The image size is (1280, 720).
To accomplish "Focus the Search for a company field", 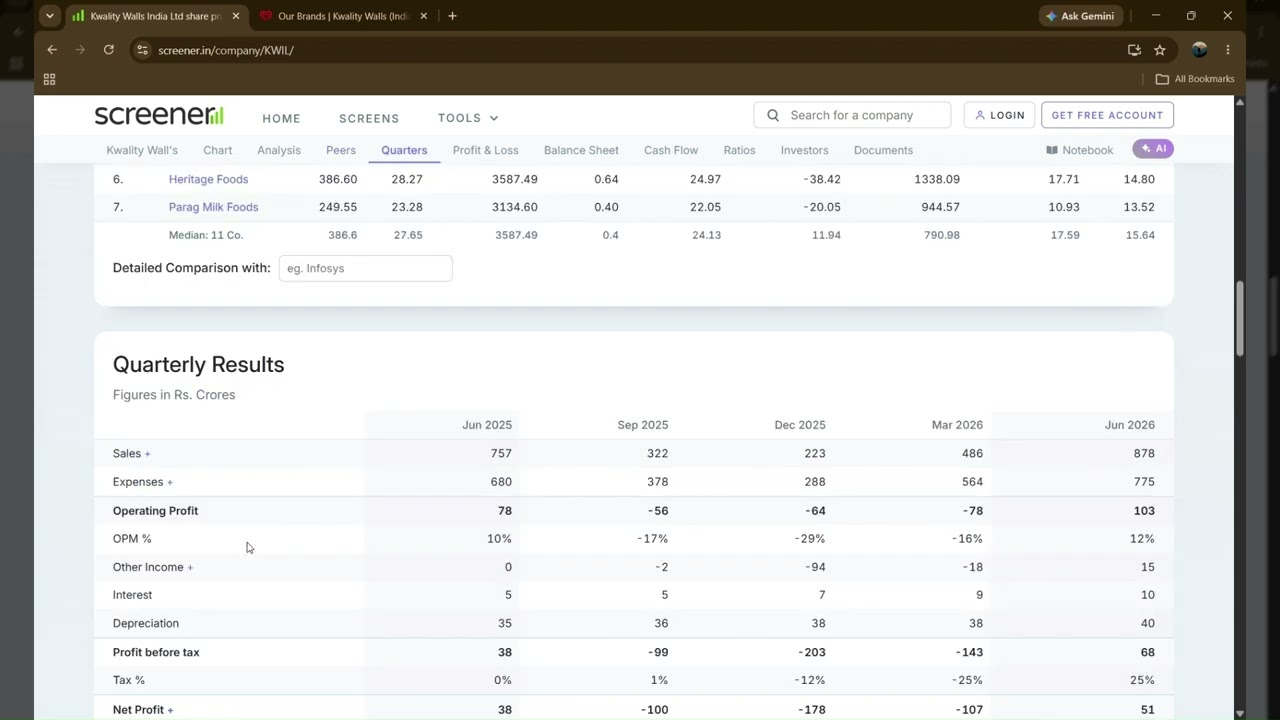I will 852,115.
